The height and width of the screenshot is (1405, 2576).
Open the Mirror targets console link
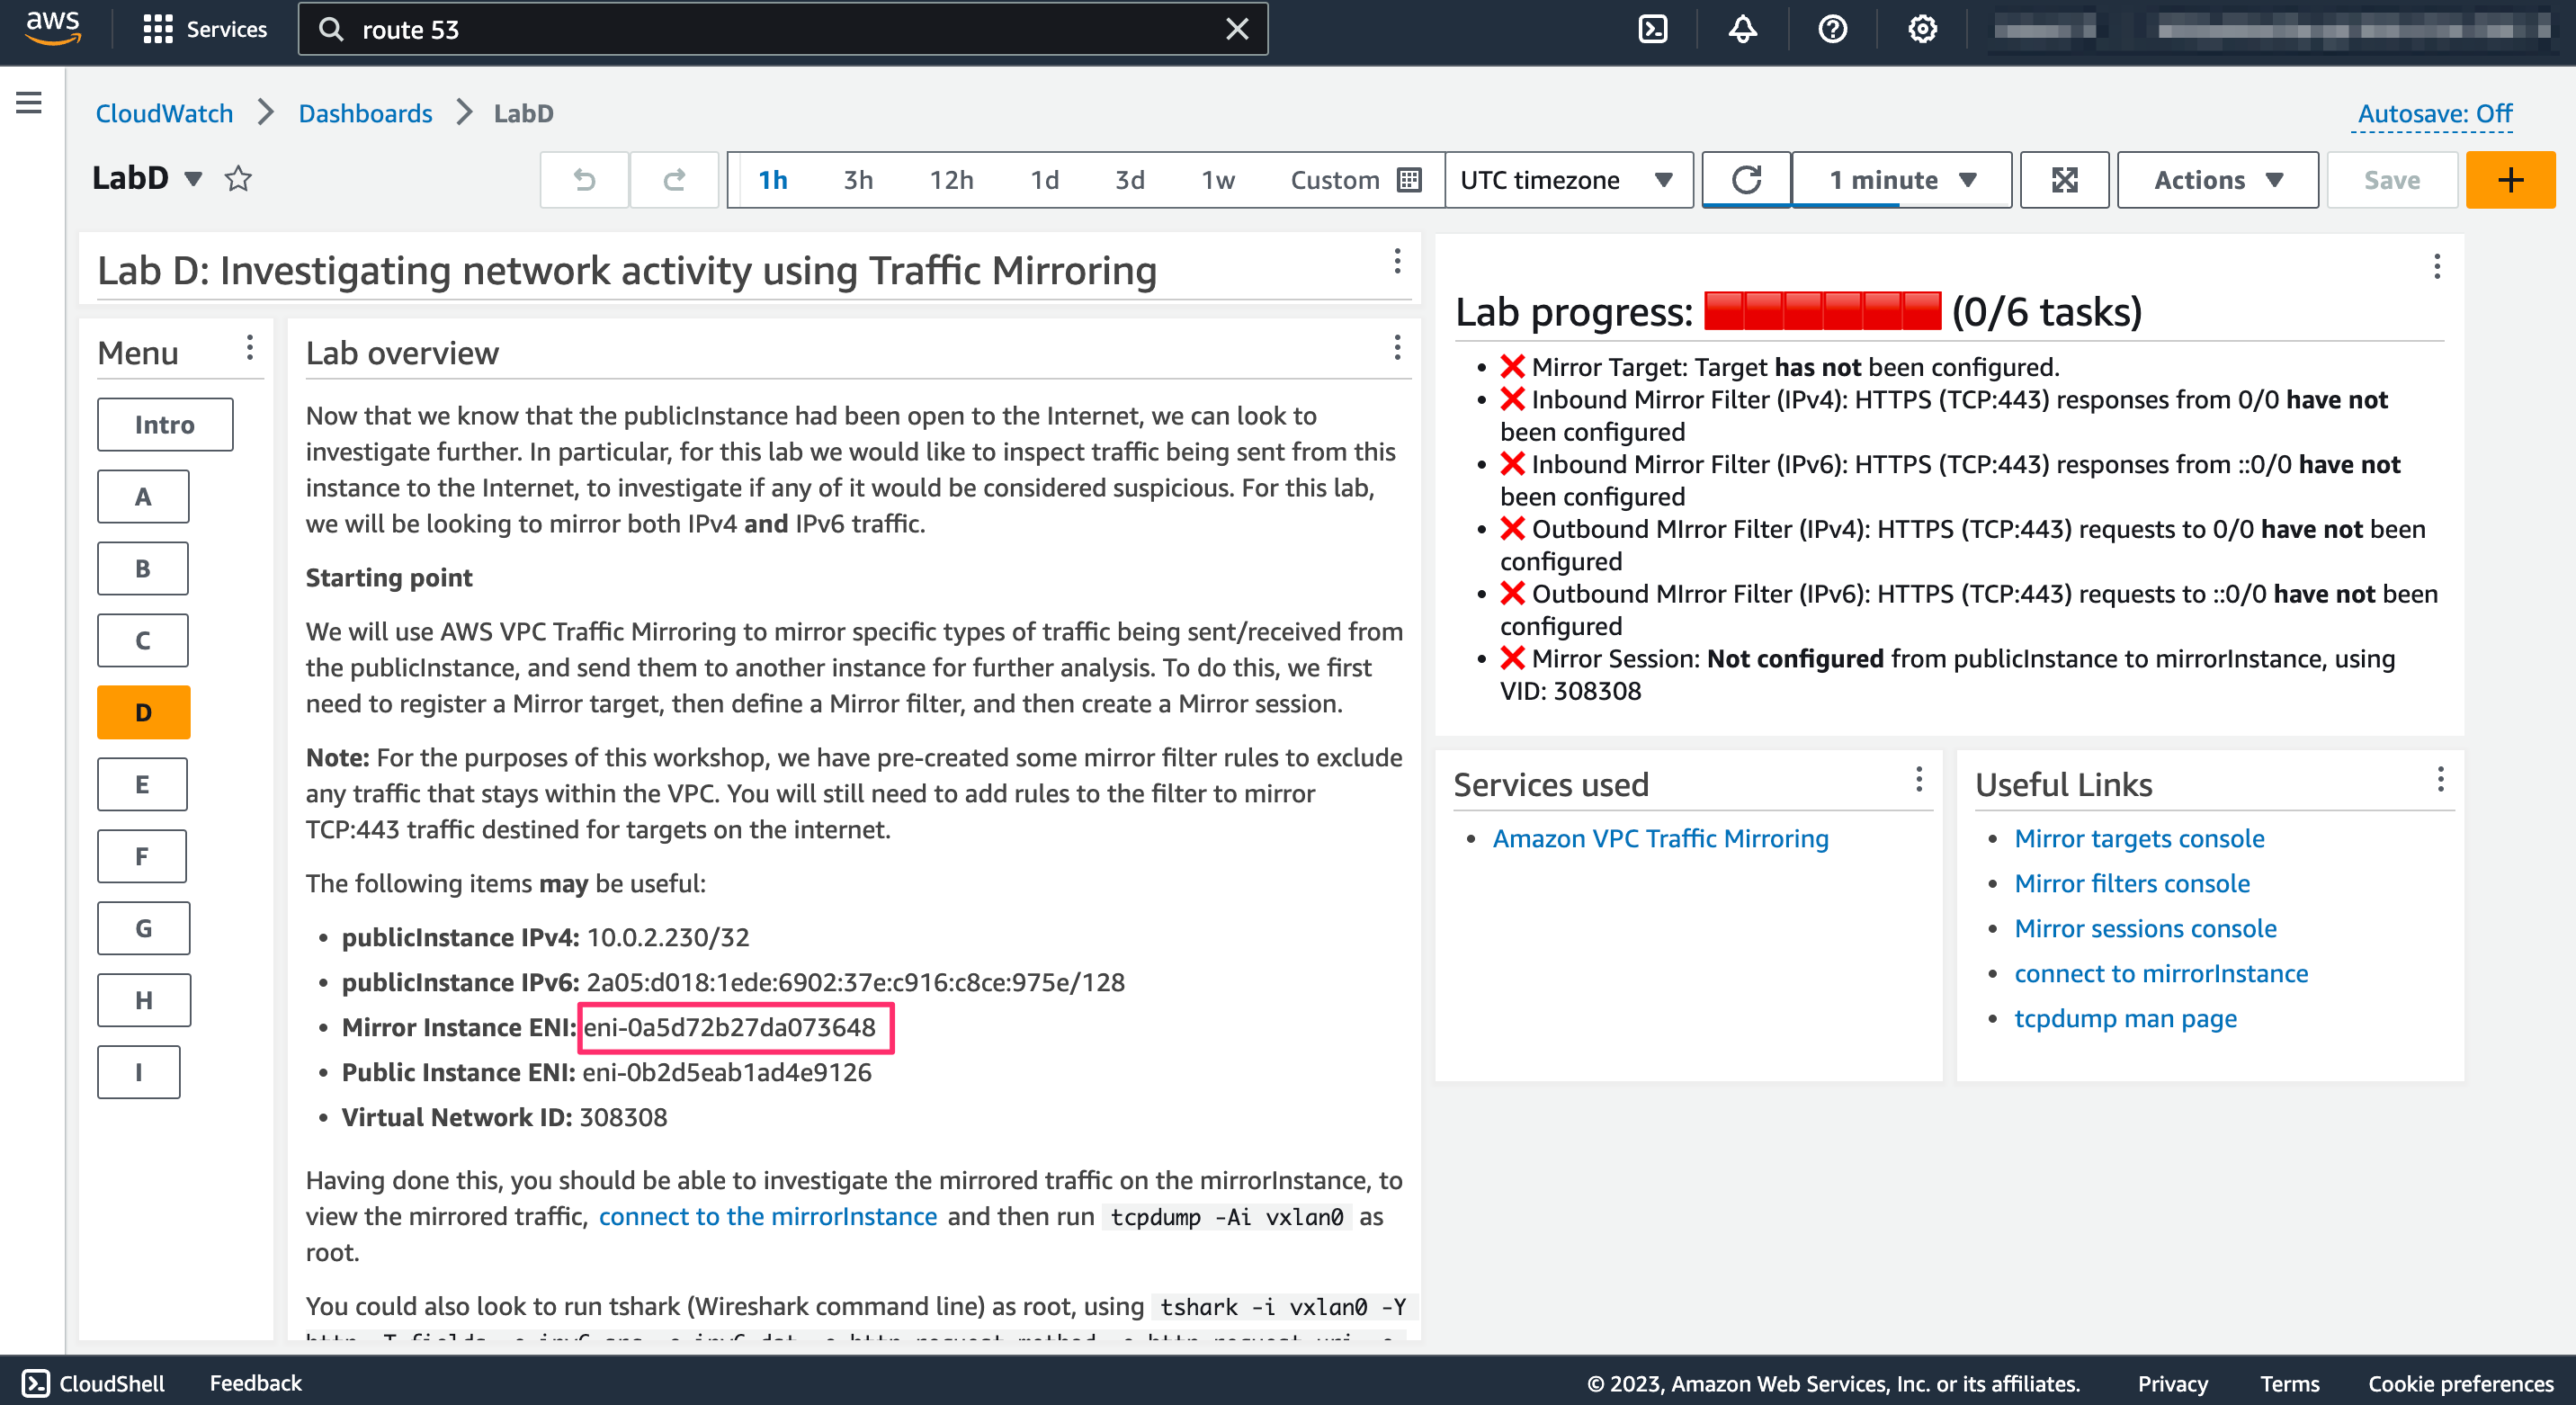2139,838
